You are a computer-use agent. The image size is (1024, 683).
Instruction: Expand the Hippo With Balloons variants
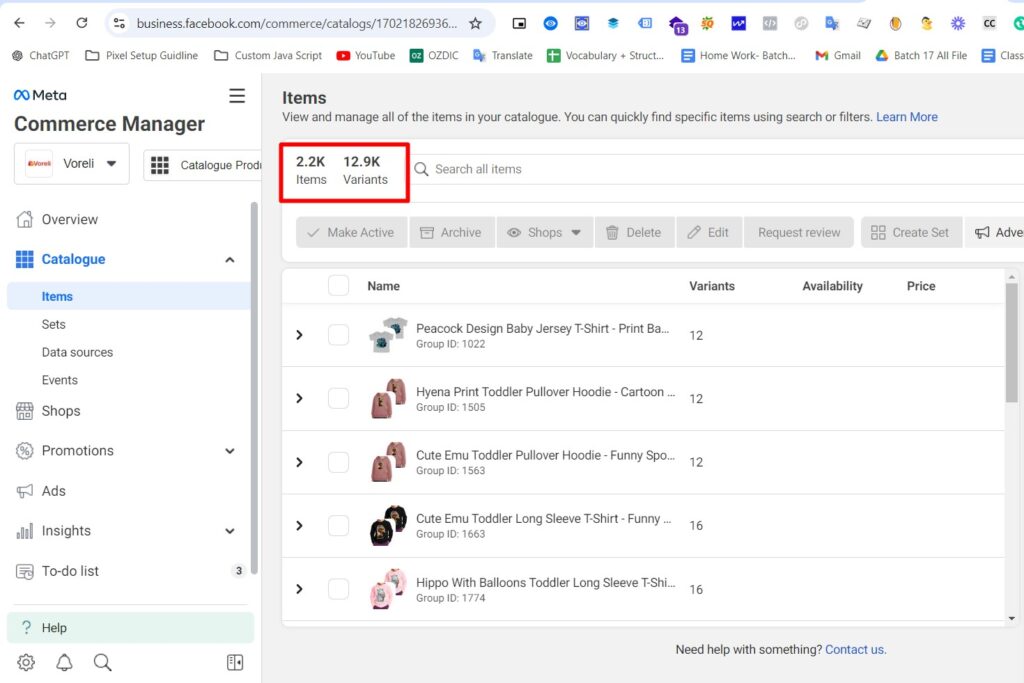pos(299,589)
